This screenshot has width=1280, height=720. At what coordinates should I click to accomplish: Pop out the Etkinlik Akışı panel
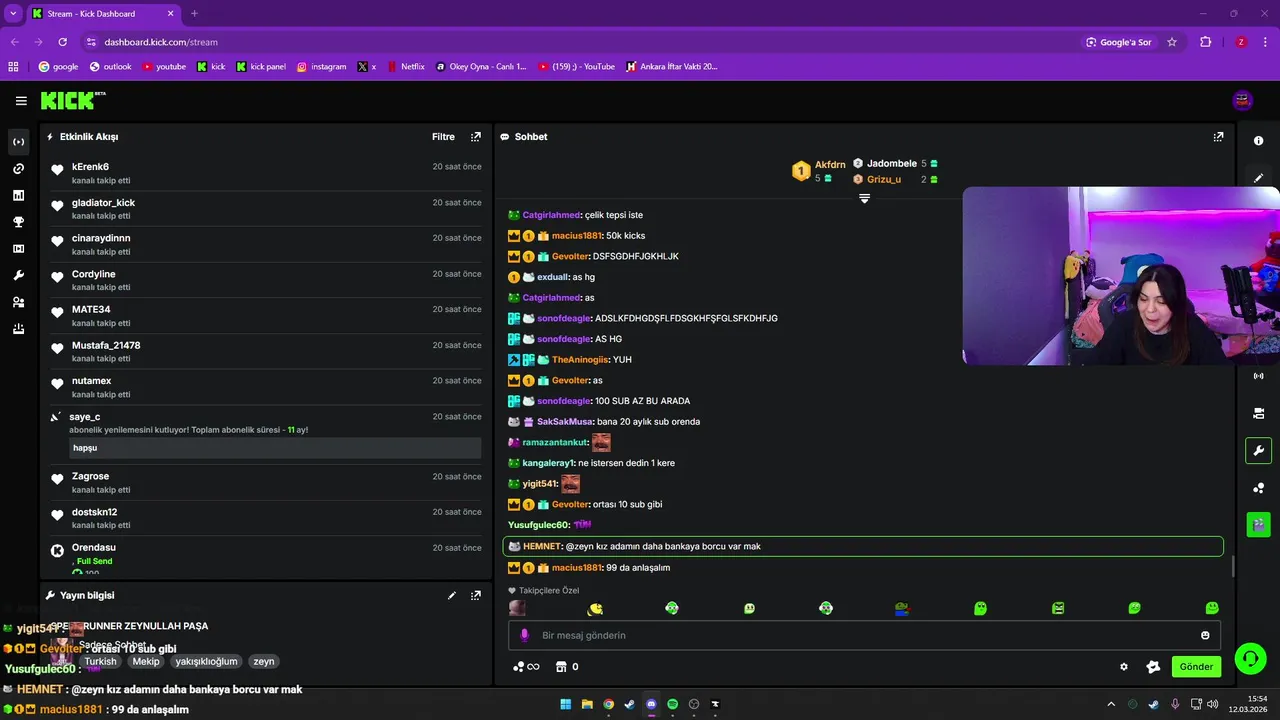(x=476, y=137)
